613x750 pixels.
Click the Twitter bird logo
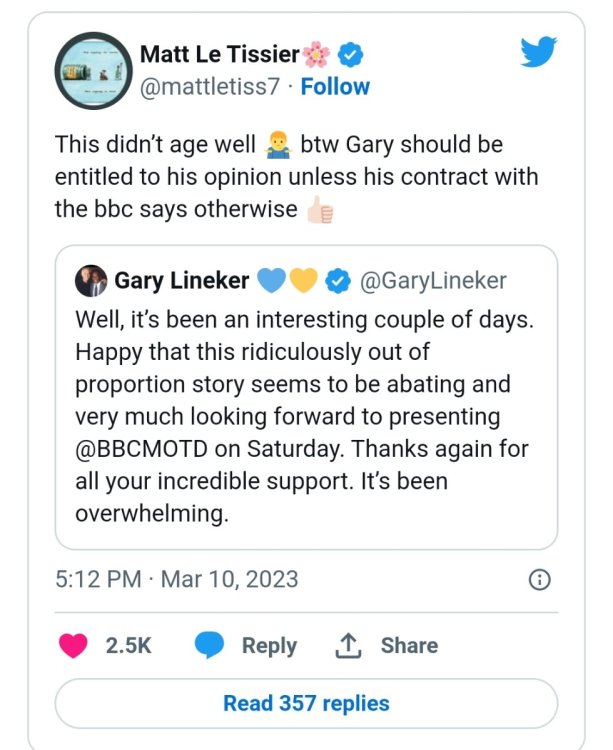[538, 52]
